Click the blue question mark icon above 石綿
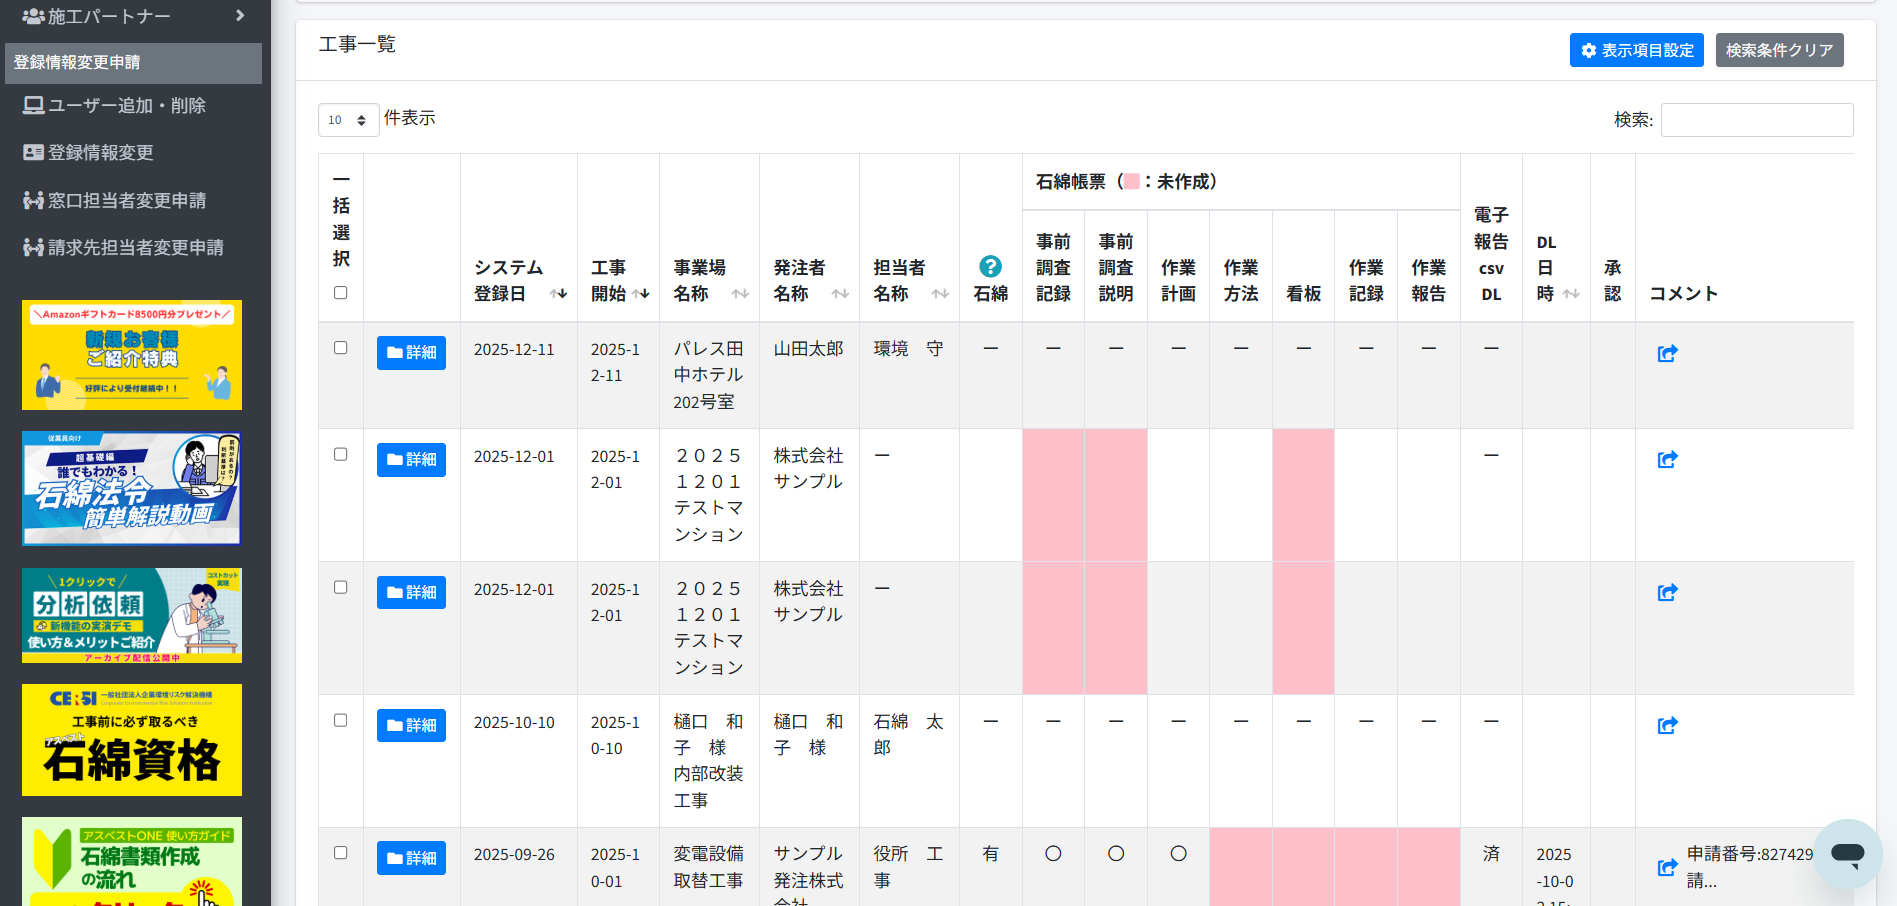 [990, 266]
